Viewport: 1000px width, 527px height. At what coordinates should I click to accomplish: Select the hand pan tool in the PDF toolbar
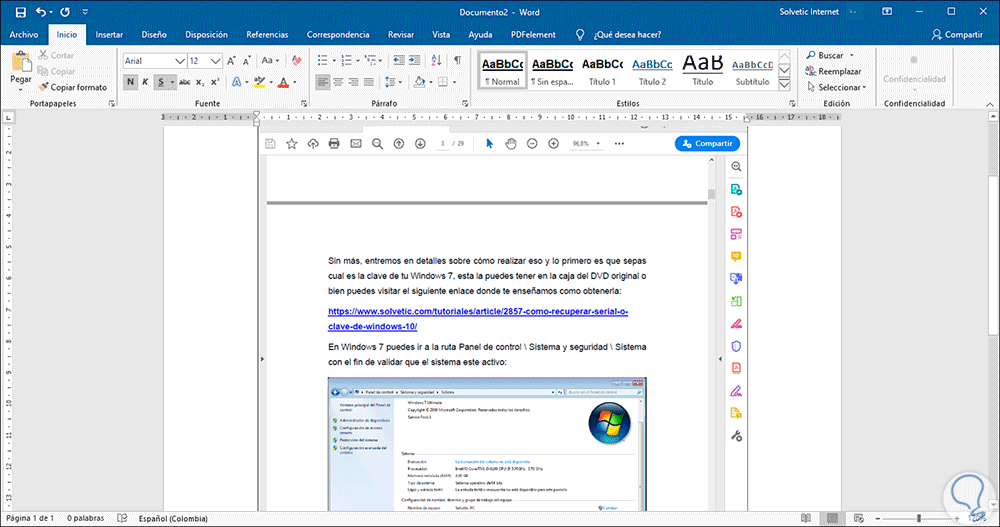tap(510, 144)
